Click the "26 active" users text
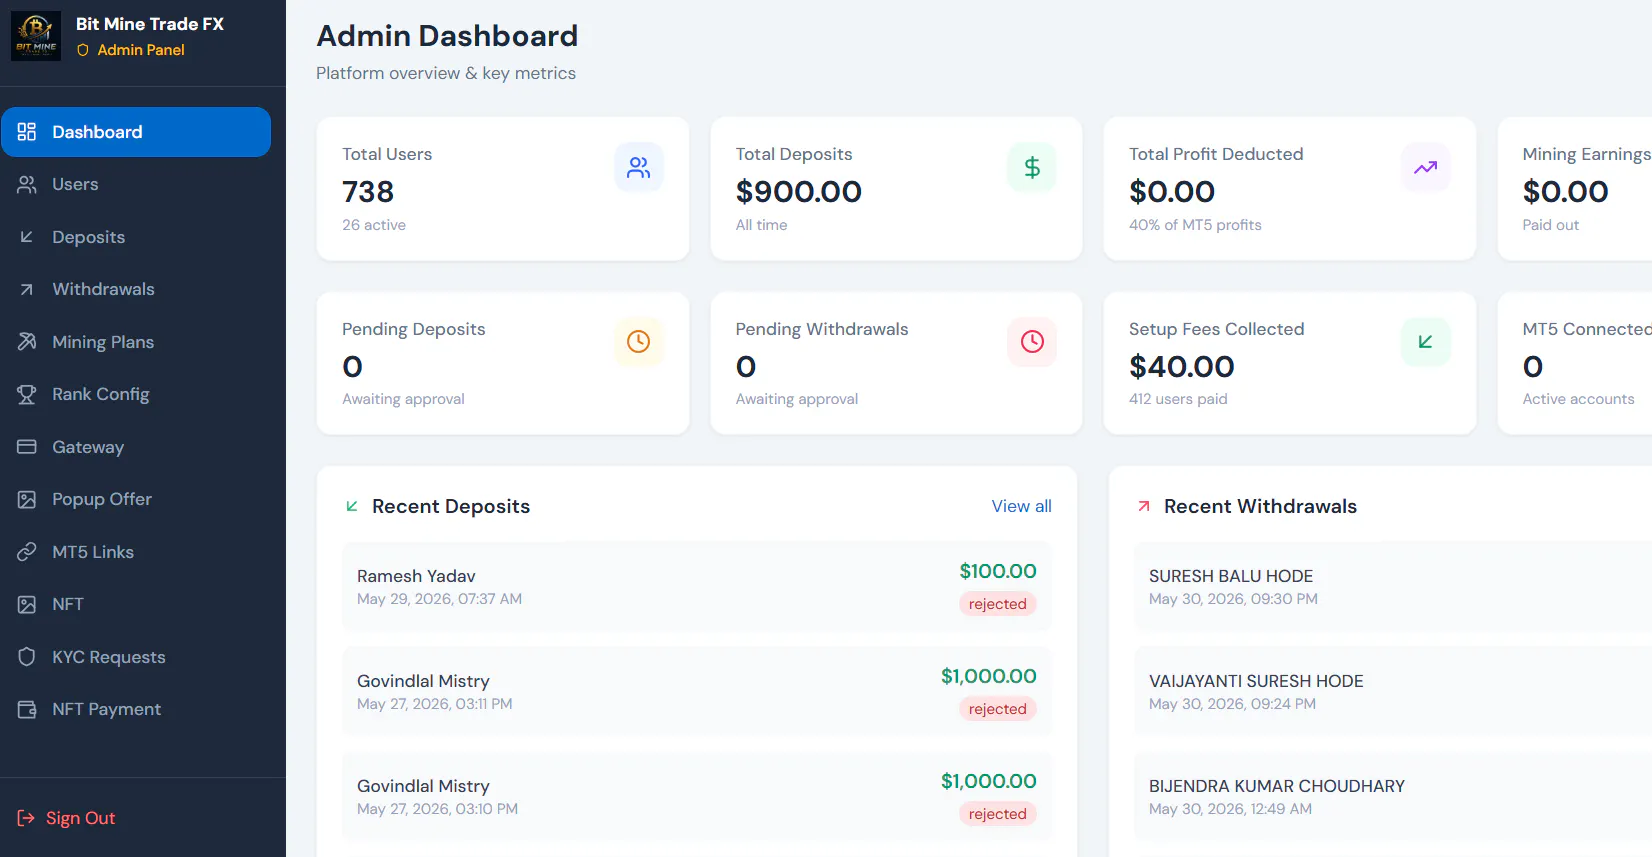 [374, 225]
